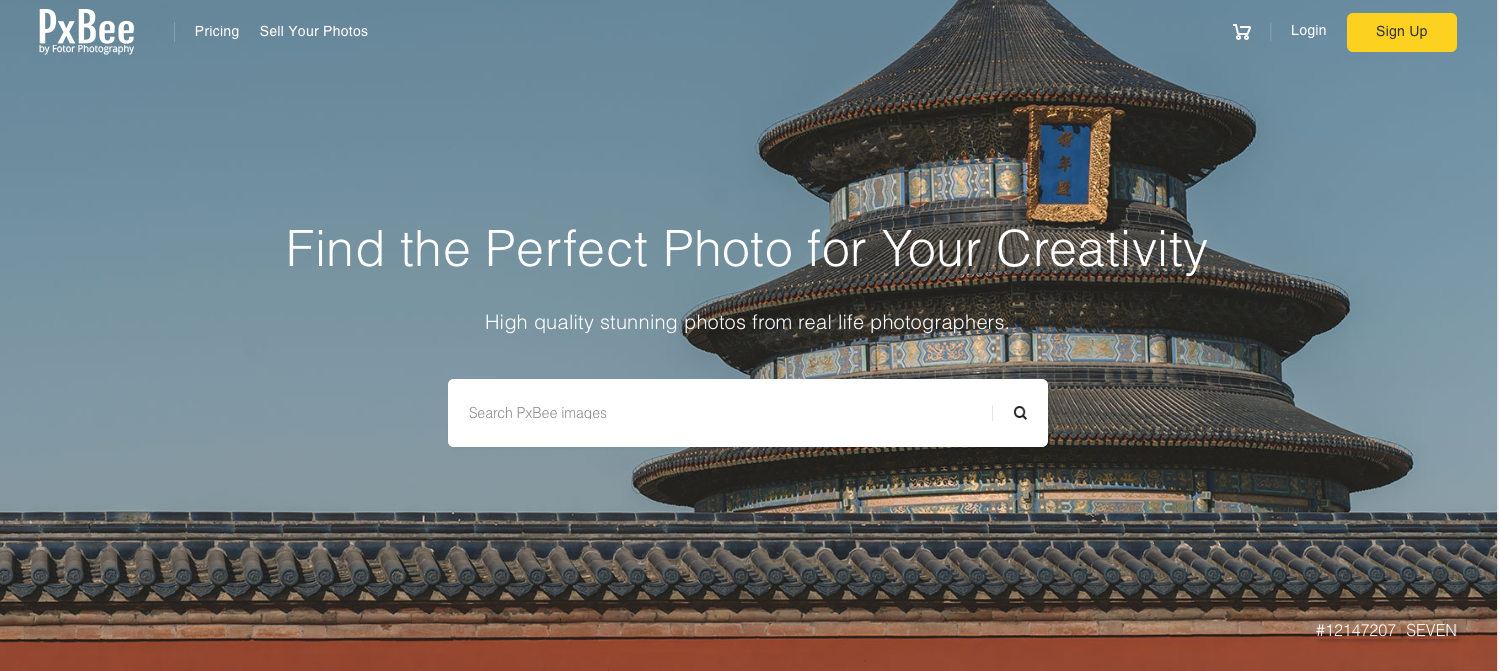This screenshot has width=1500, height=671.
Task: Focus the Search PxBee images field
Action: coord(720,413)
